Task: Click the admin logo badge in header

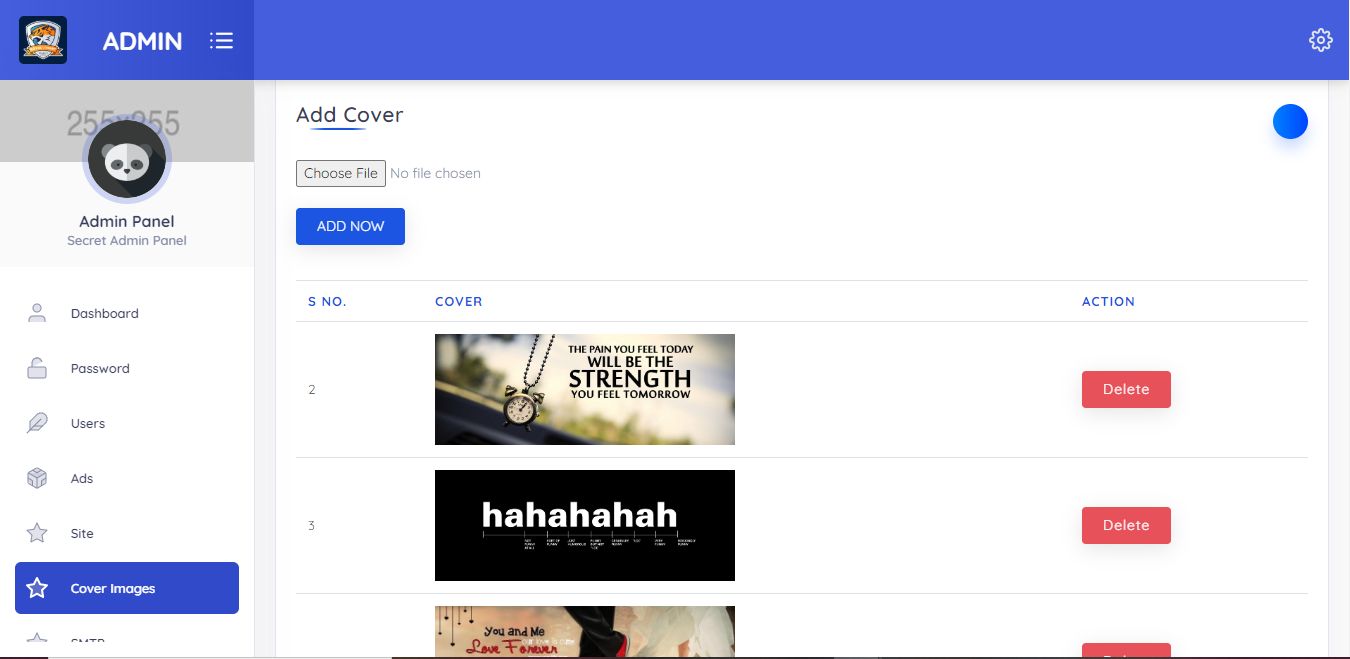Action: [x=43, y=40]
